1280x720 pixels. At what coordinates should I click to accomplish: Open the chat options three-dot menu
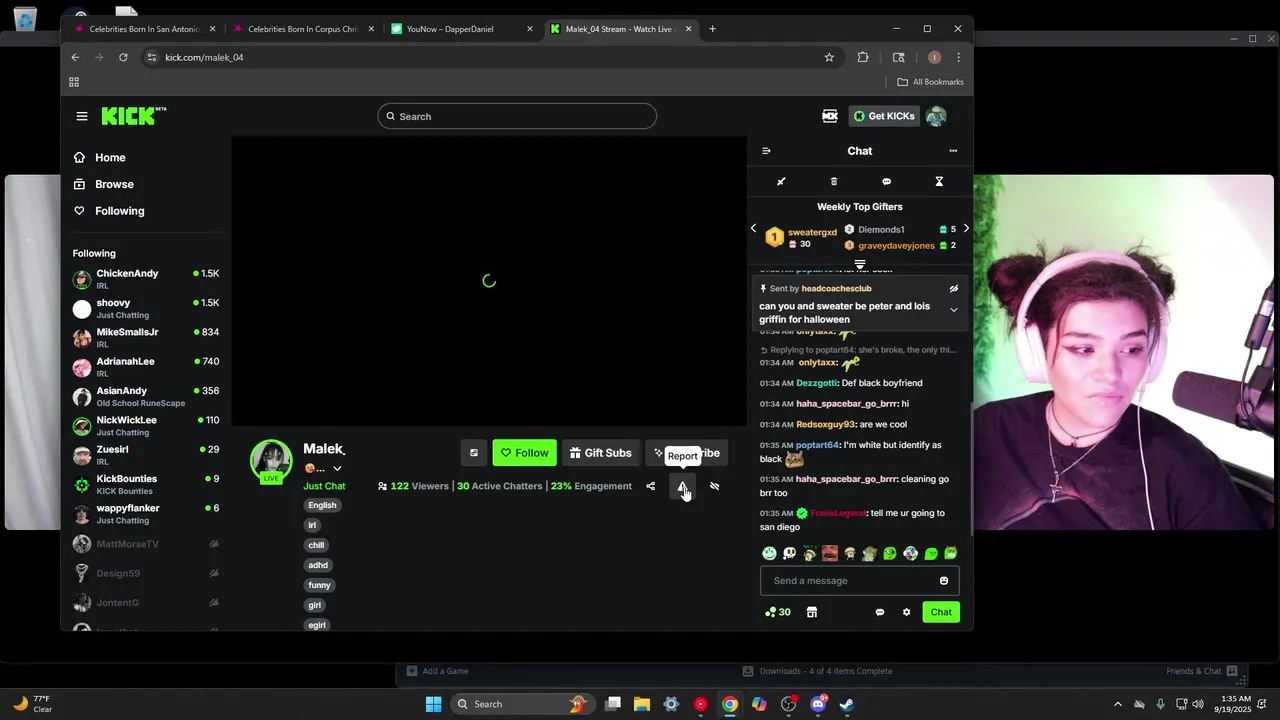[953, 151]
